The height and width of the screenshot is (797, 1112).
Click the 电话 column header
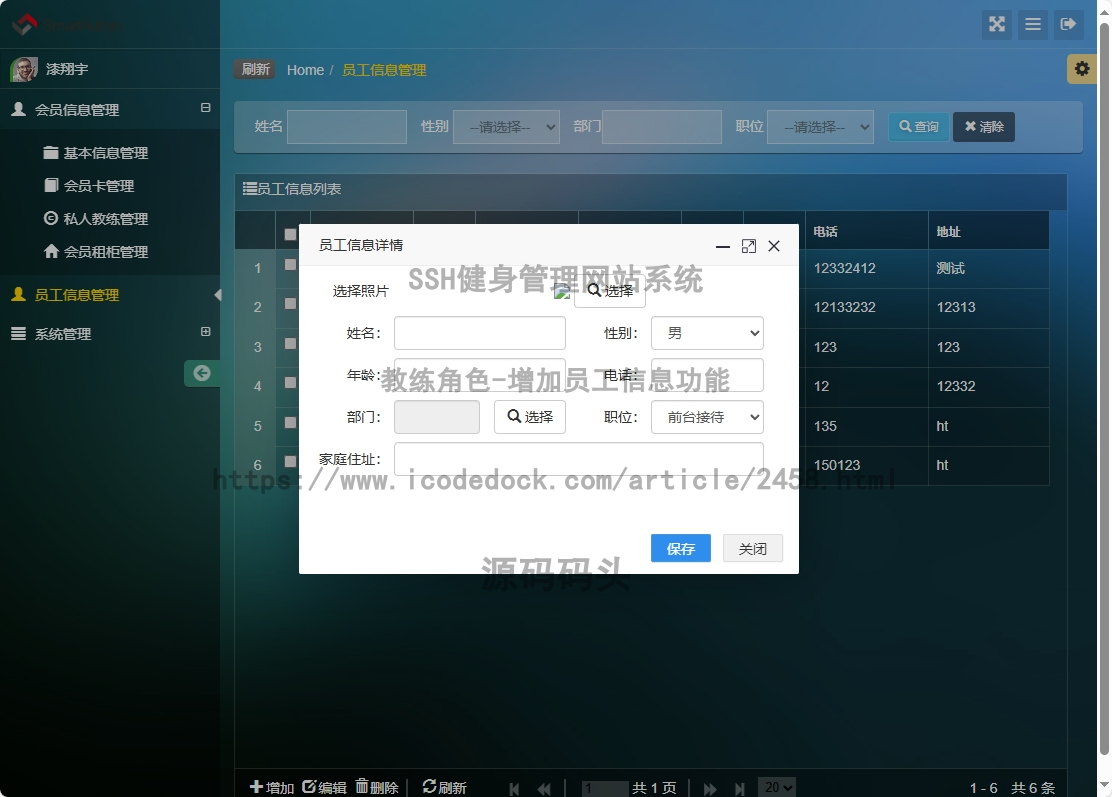pos(867,230)
